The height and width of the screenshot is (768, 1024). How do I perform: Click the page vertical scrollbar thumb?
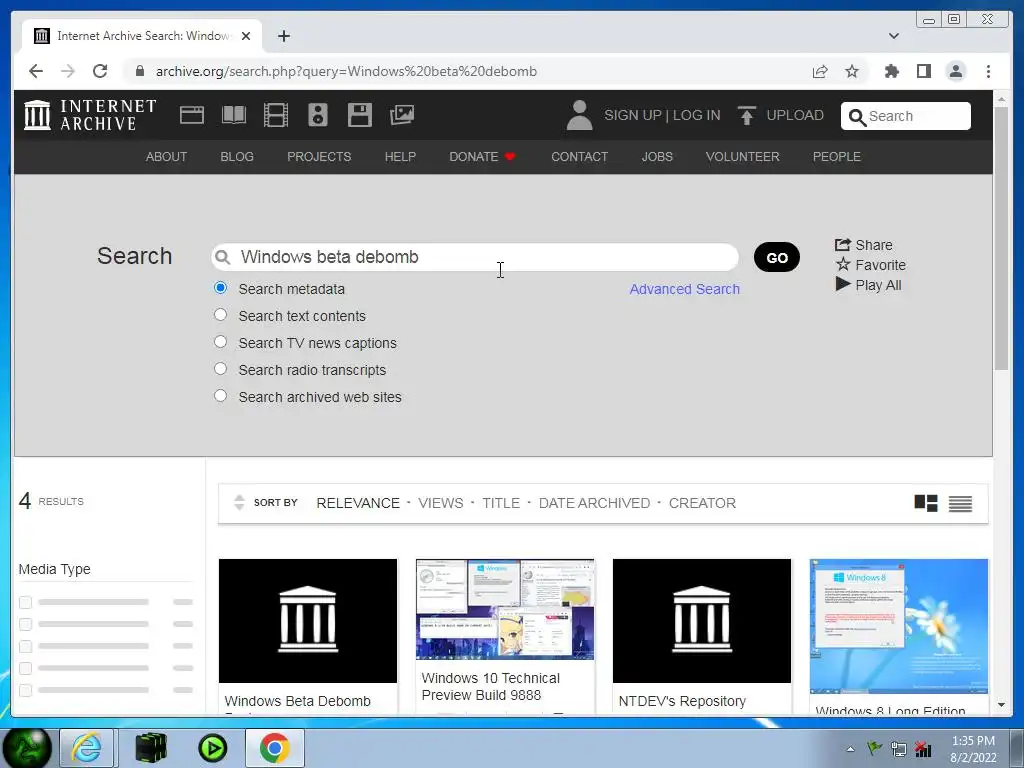click(x=1001, y=238)
